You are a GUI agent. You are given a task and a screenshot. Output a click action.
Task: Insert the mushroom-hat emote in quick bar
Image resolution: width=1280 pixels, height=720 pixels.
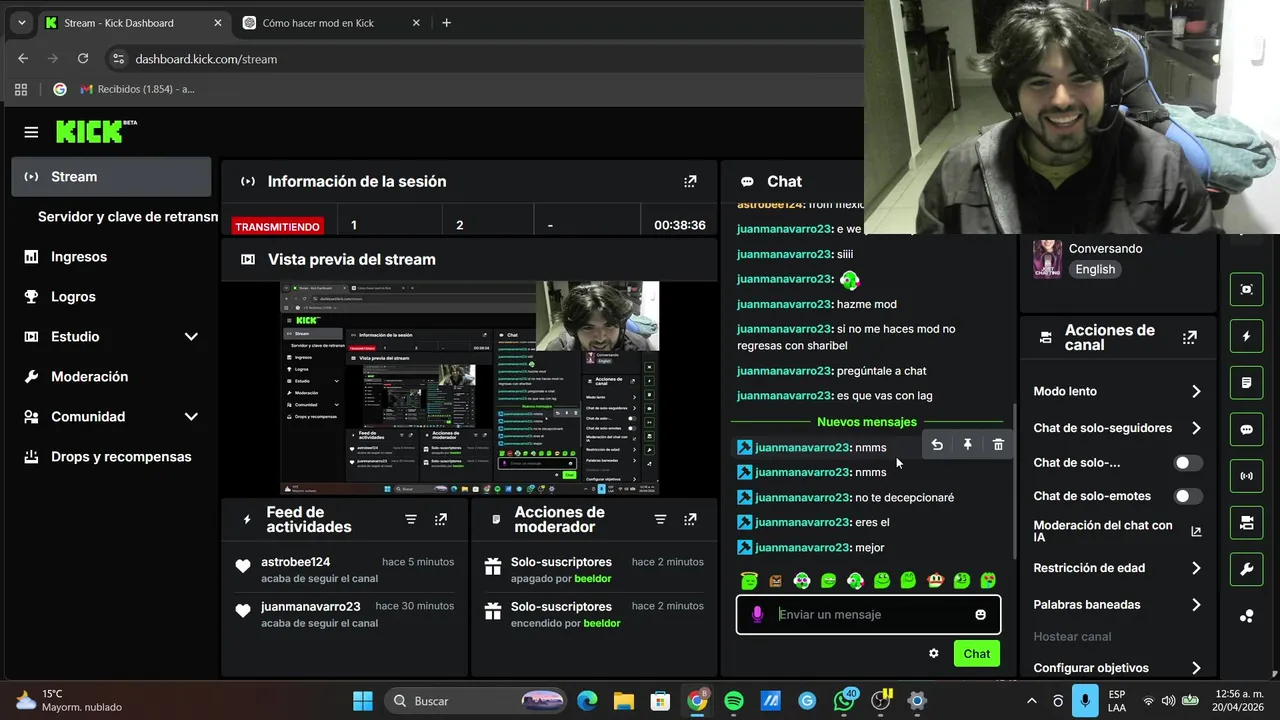(x=934, y=580)
